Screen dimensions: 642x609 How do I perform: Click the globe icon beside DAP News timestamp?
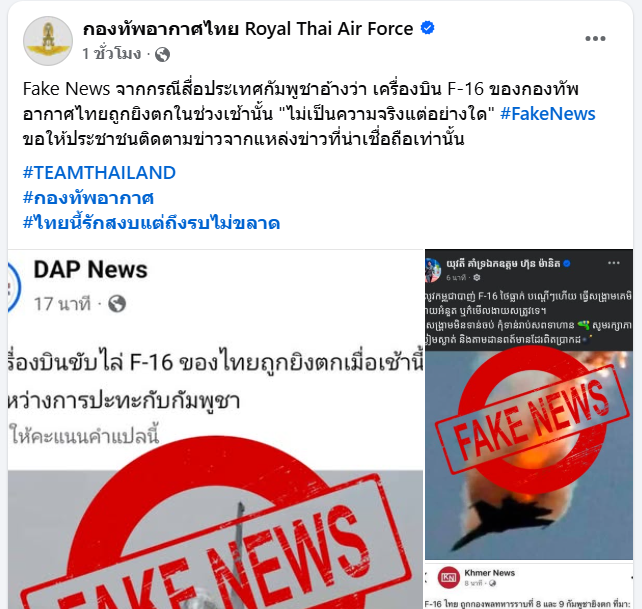117,304
